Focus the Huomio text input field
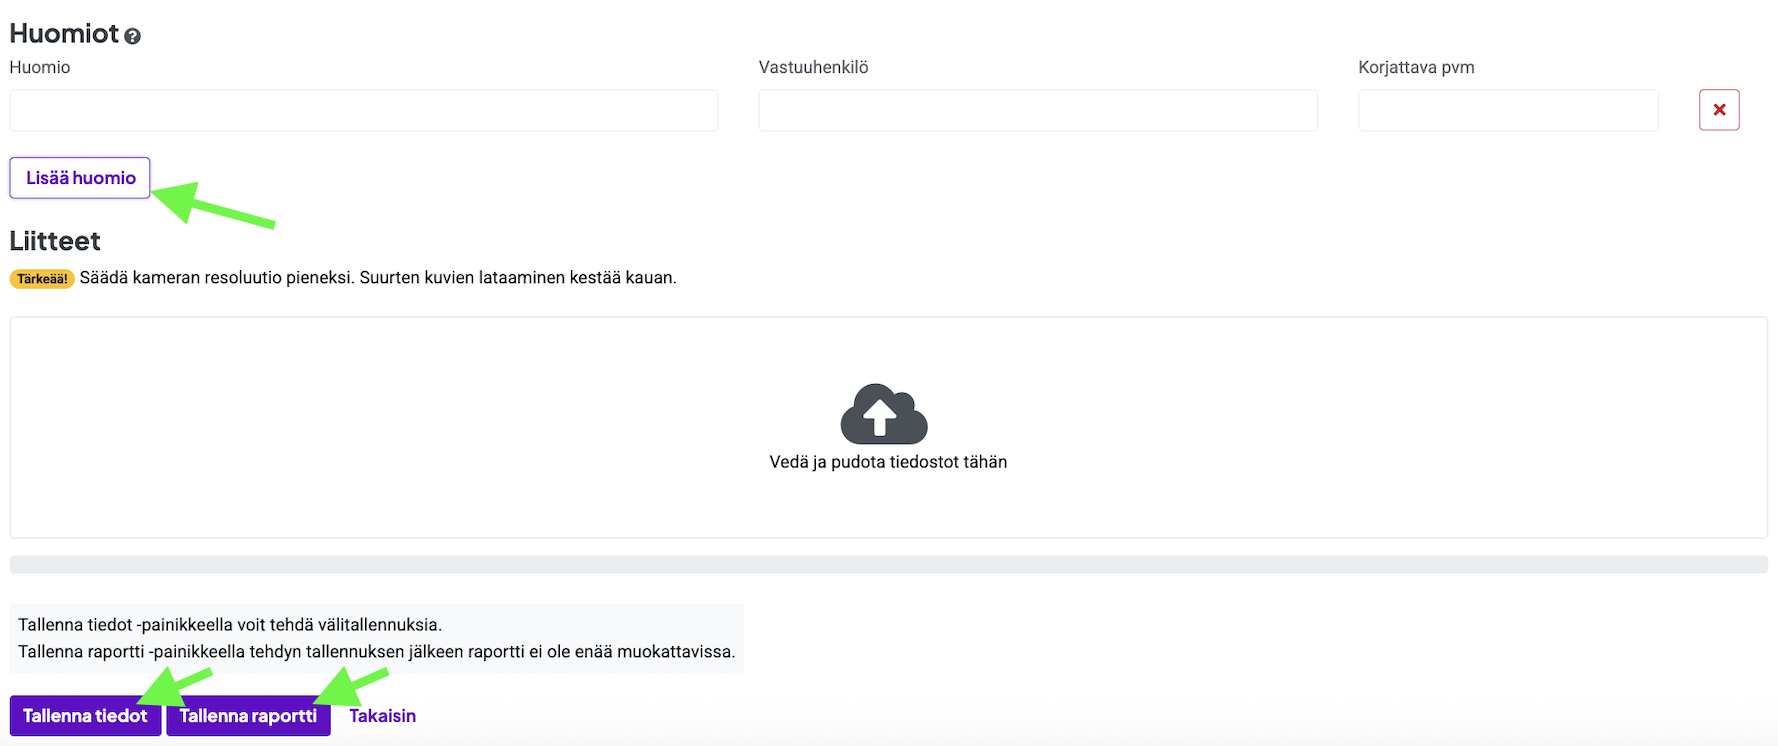The width and height of the screenshot is (1778, 746). (364, 110)
